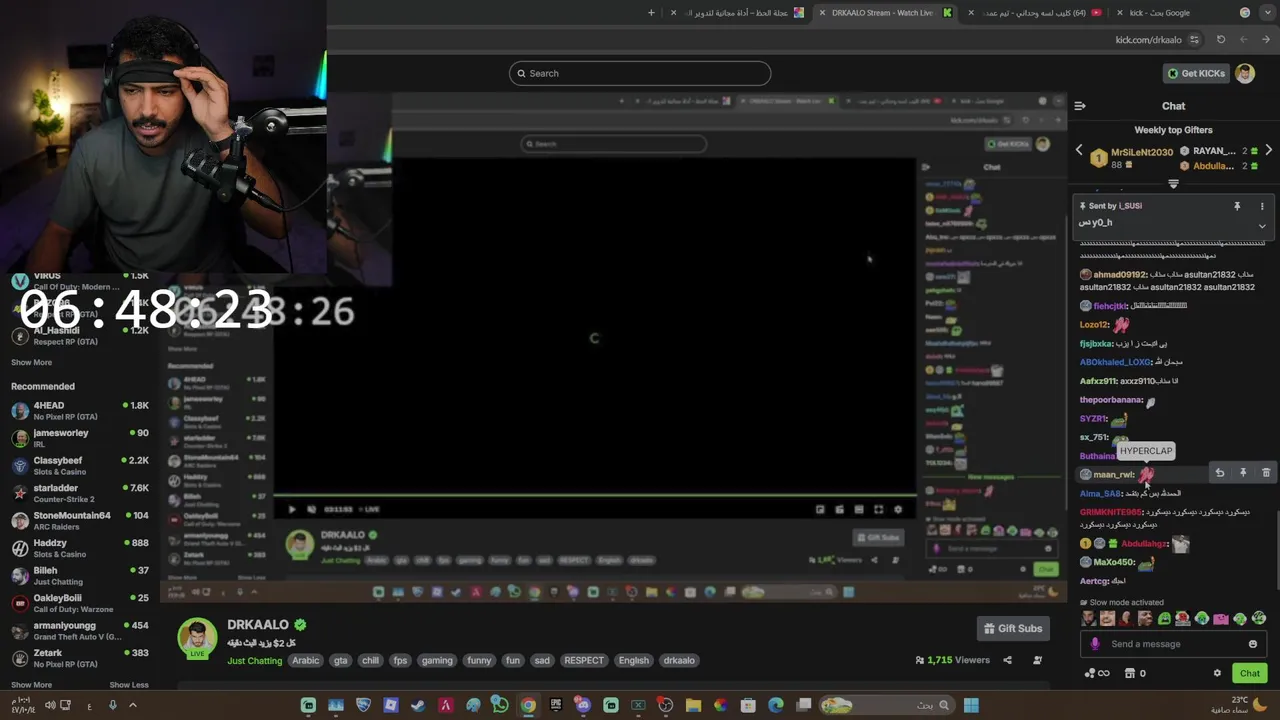
Task: Open starladder recommended channel
Action: coord(80,492)
